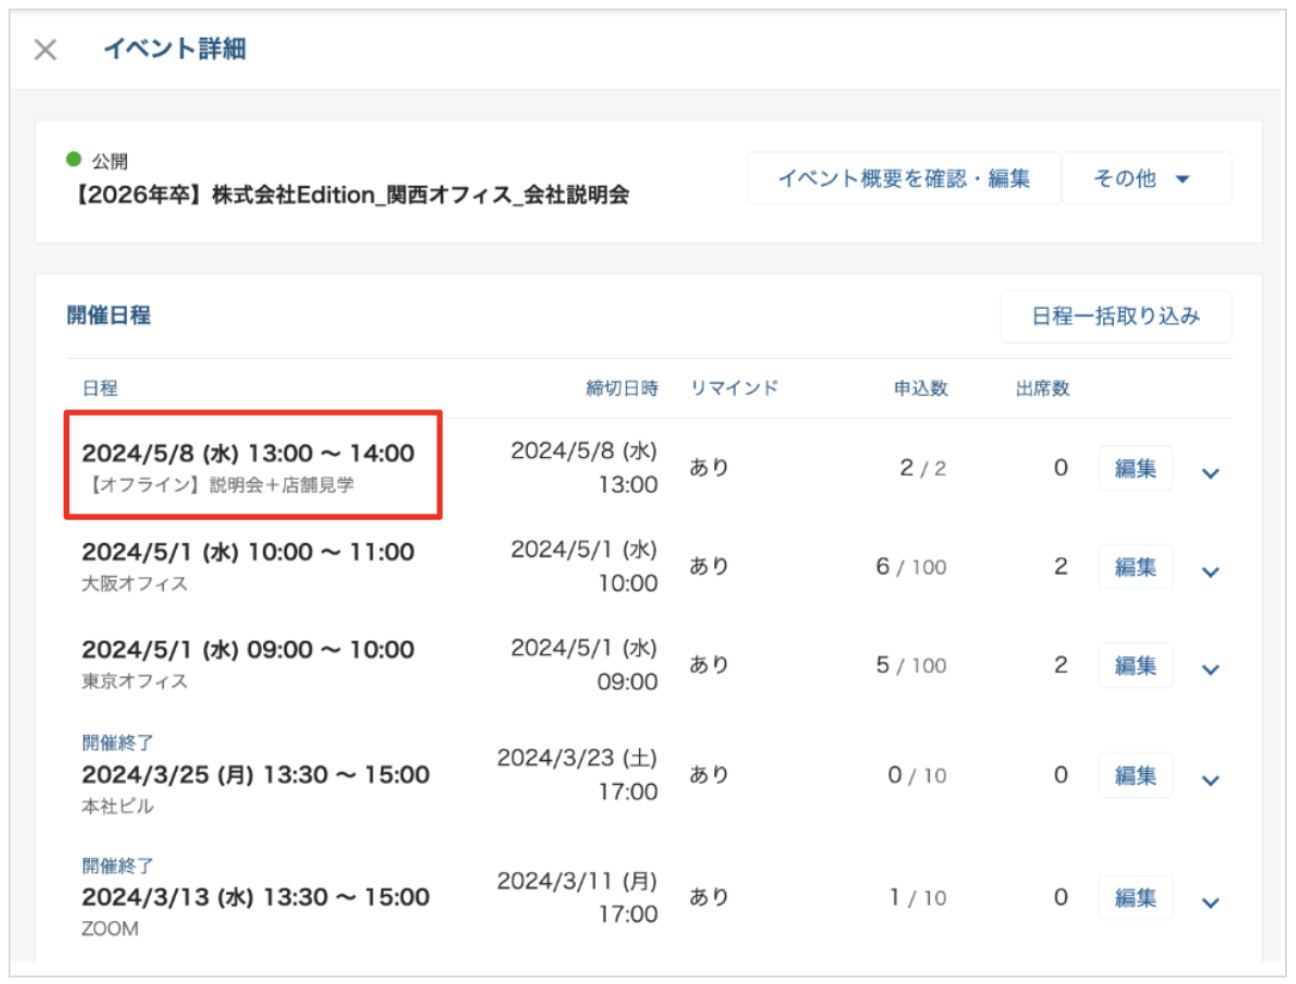Image resolution: width=1296 pixels, height=984 pixels.
Task: Expand the 大阪オフィス schedule row chevron
Action: pos(1210,572)
